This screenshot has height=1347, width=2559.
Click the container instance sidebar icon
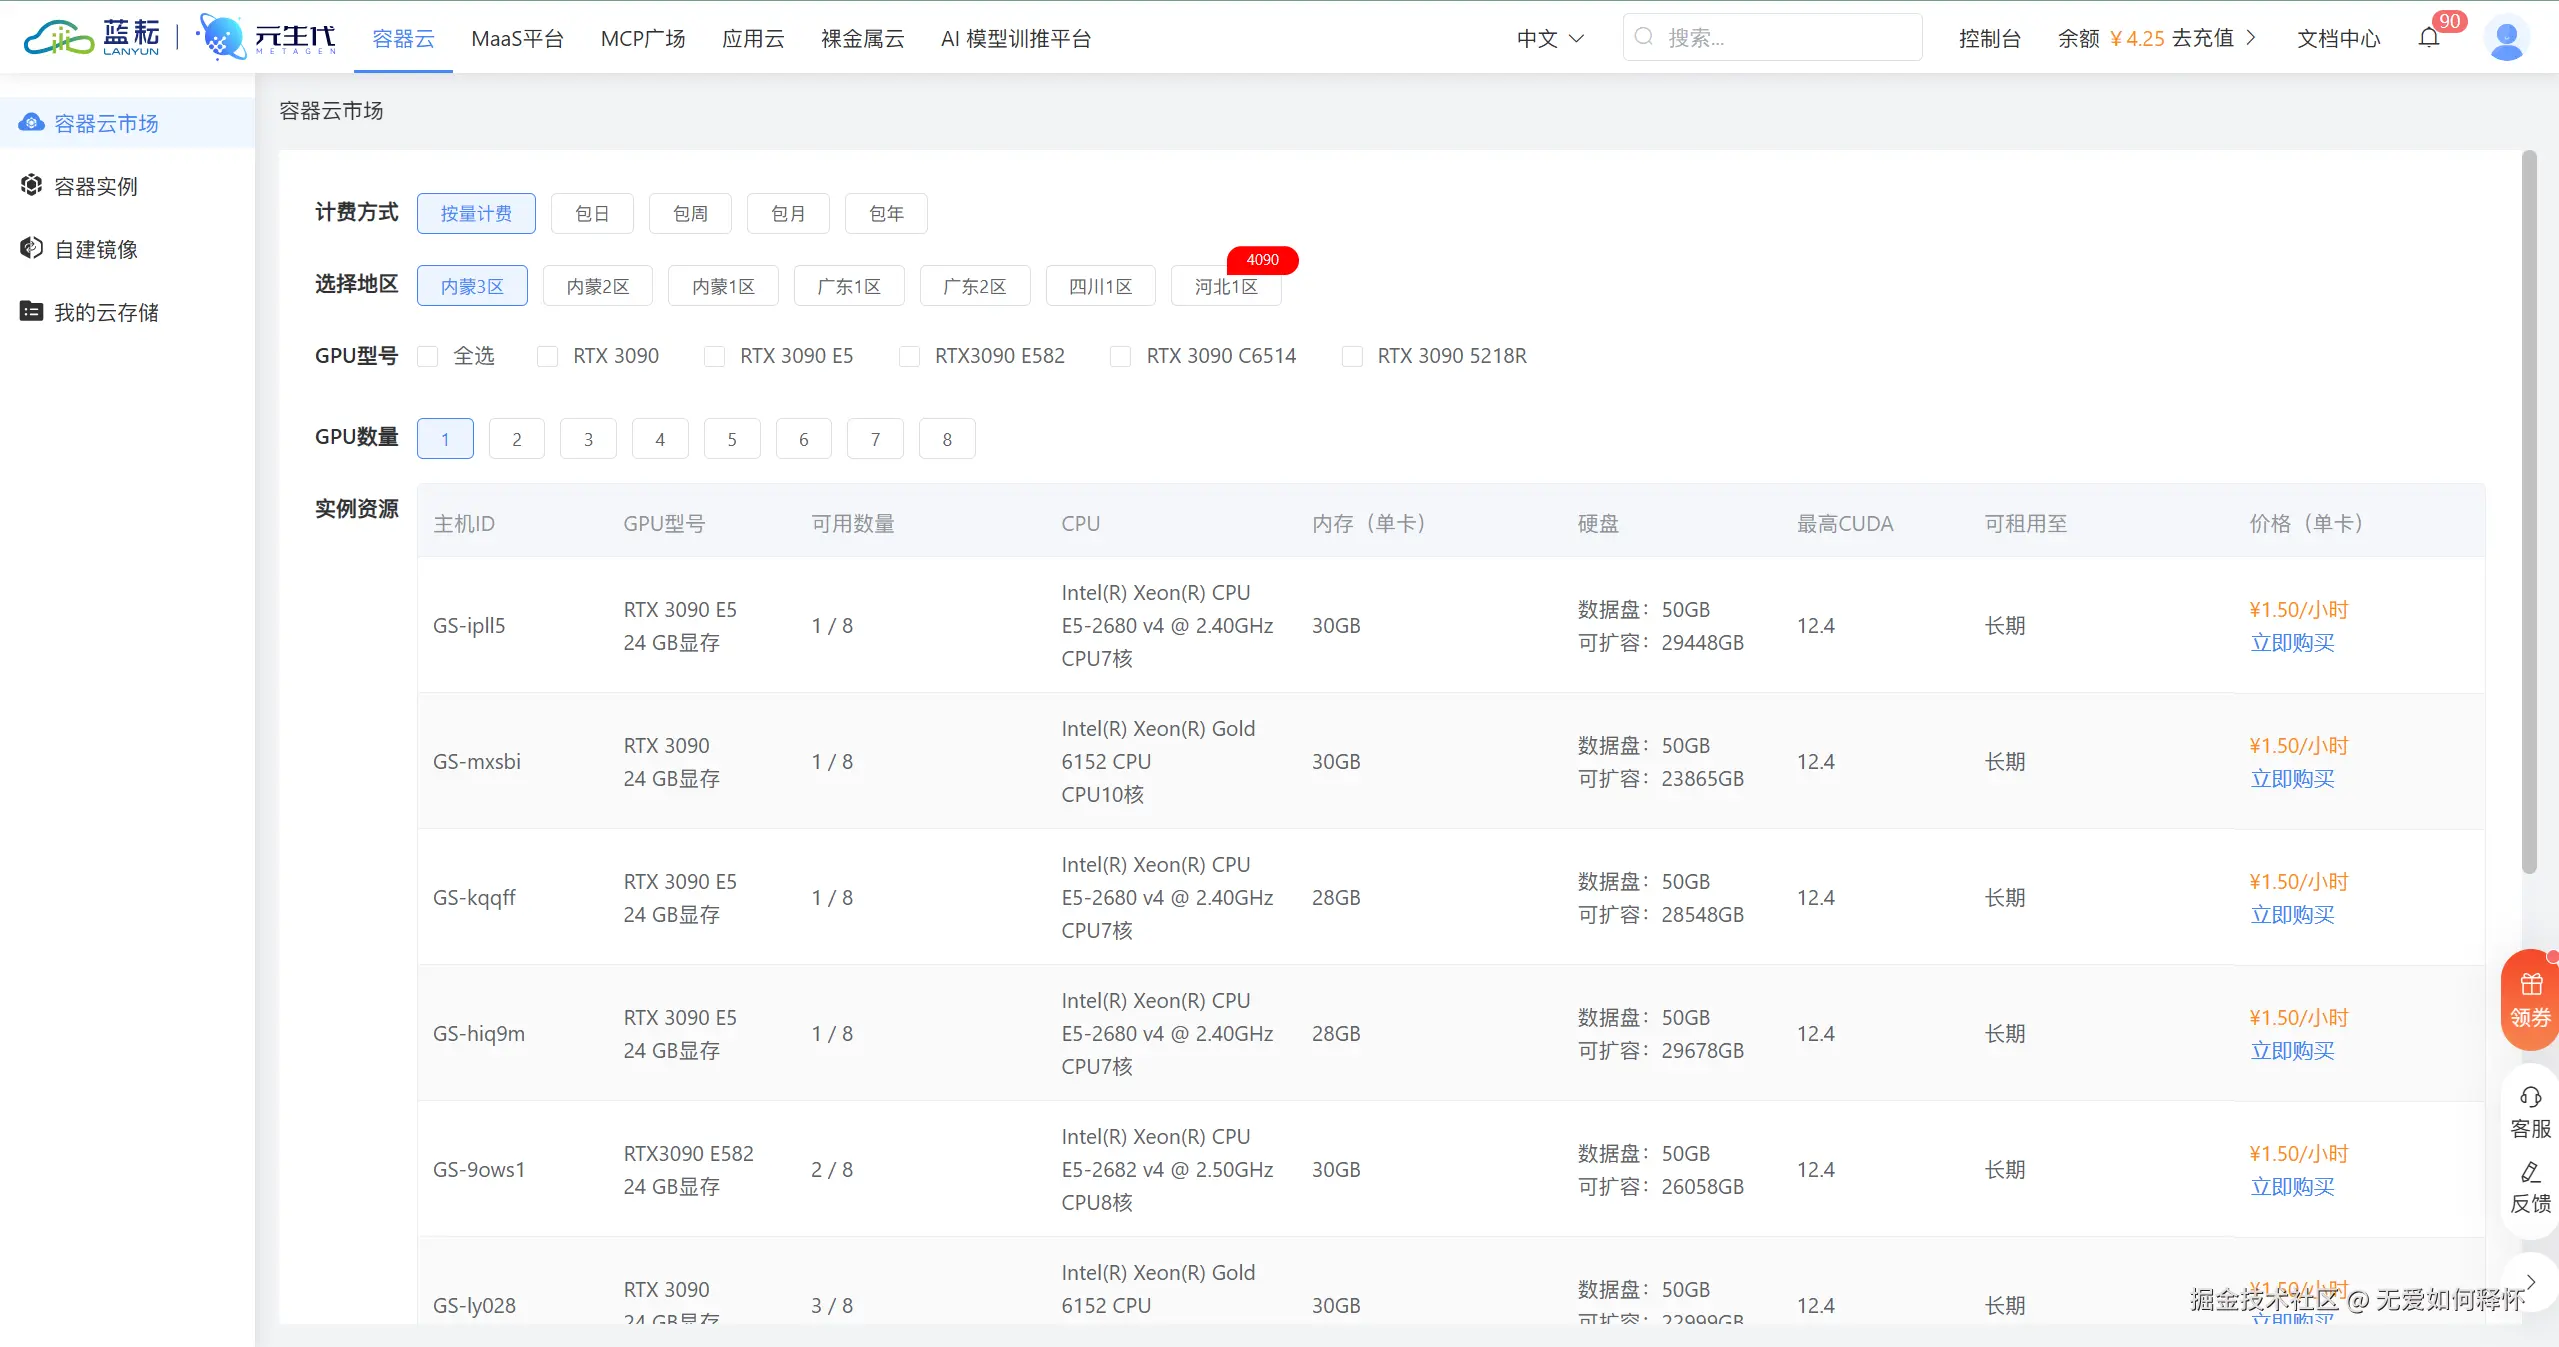(31, 186)
